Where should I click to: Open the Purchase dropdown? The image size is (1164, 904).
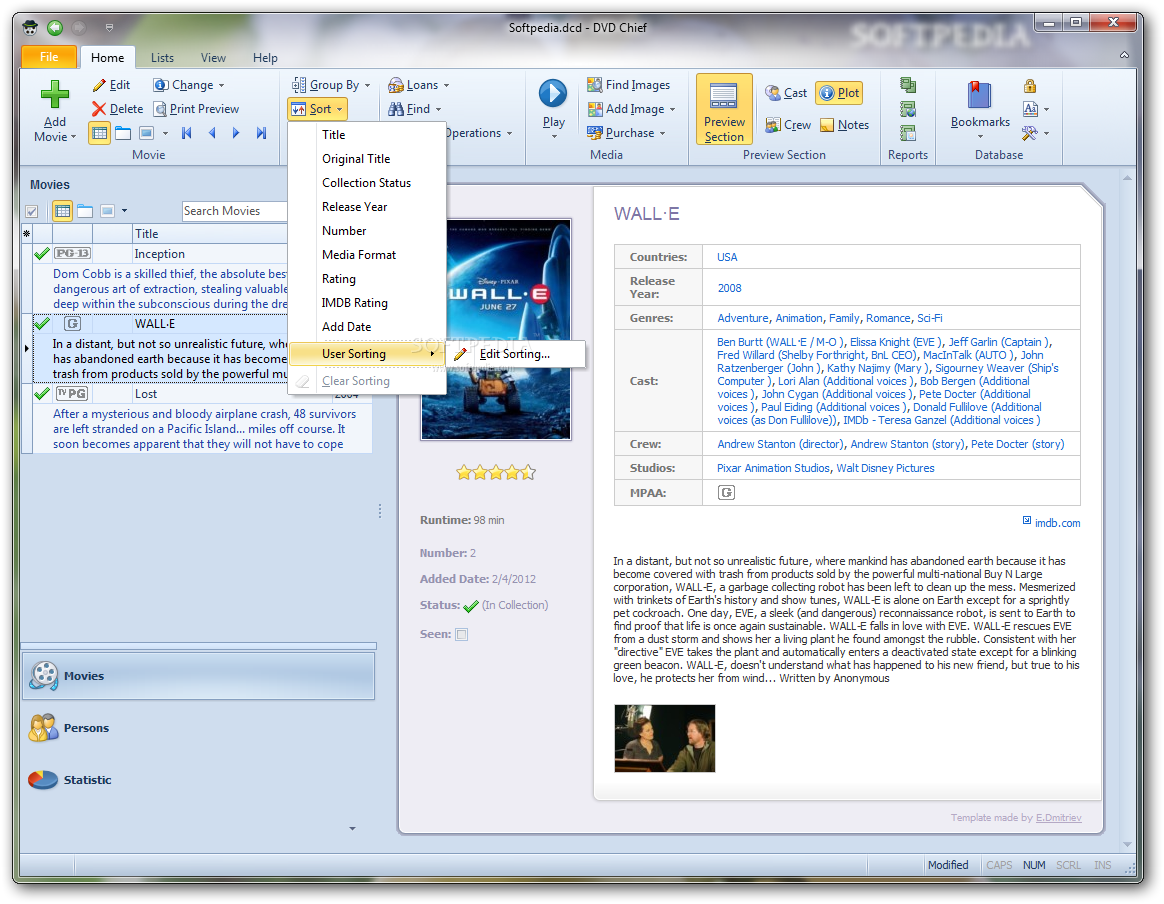626,133
